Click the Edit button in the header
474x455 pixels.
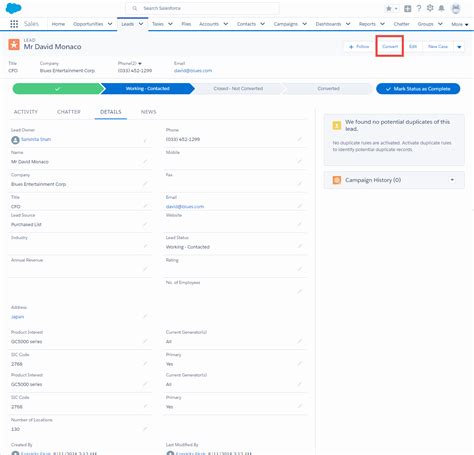point(413,46)
